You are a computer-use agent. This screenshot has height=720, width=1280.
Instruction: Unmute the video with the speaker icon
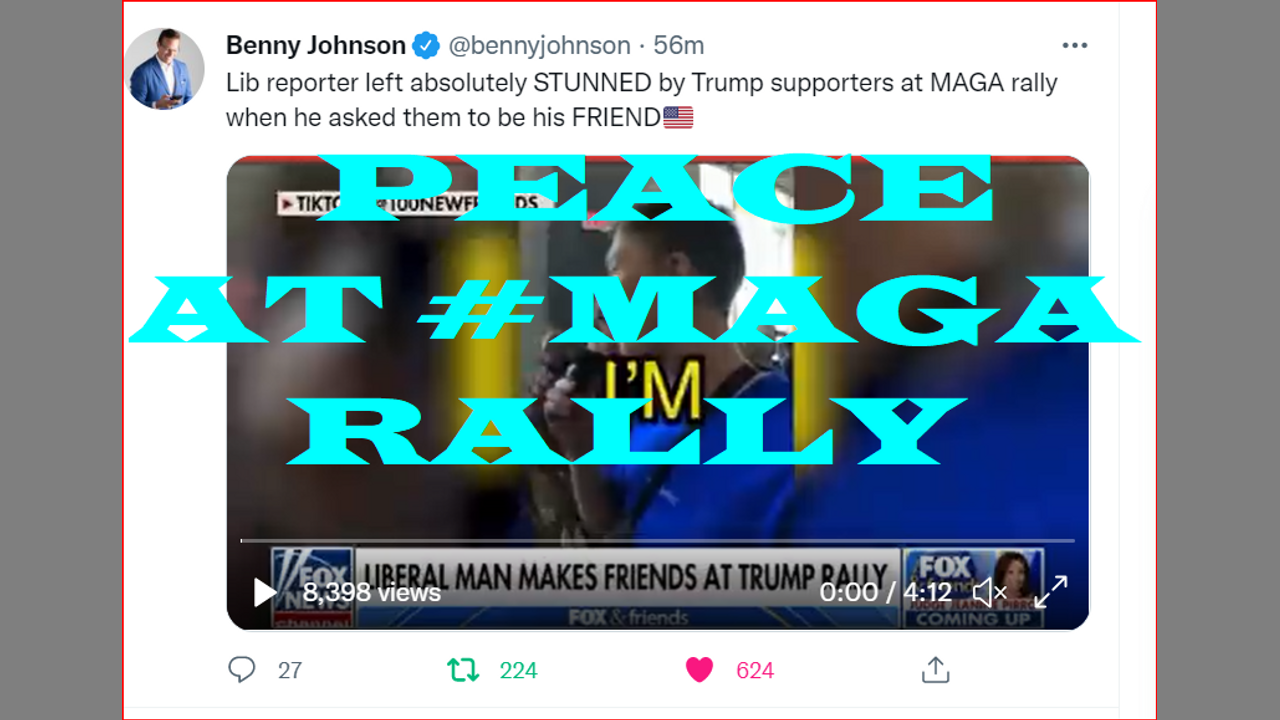pyautogui.click(x=989, y=592)
